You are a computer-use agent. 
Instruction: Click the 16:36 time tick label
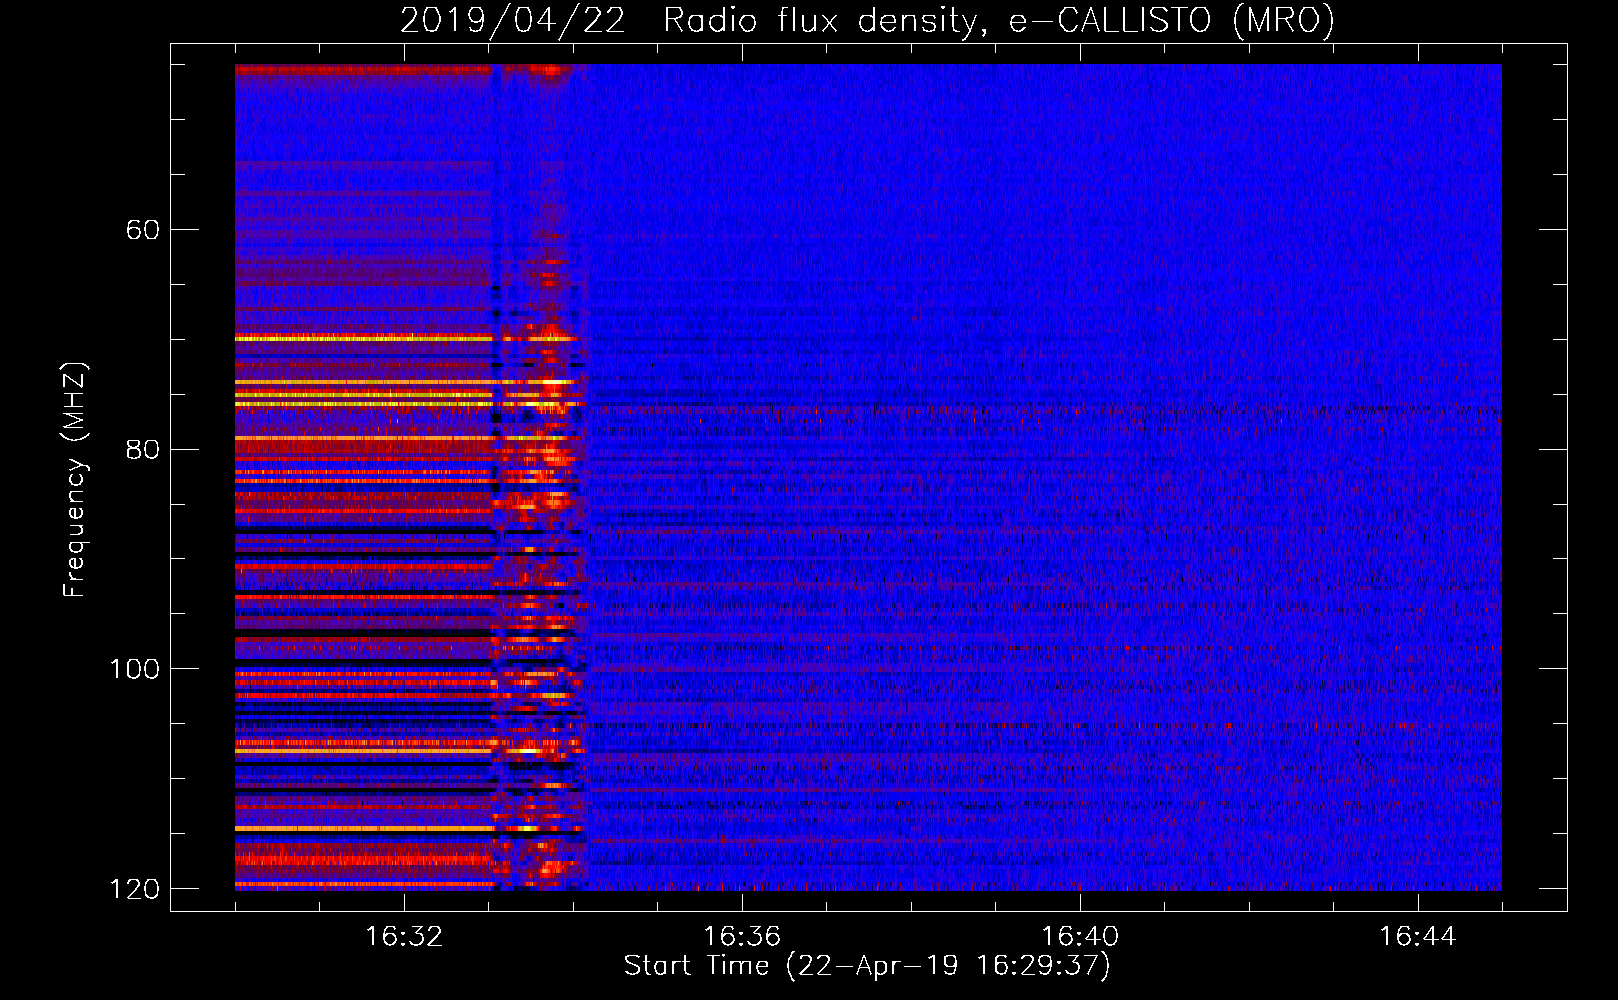[742, 937]
